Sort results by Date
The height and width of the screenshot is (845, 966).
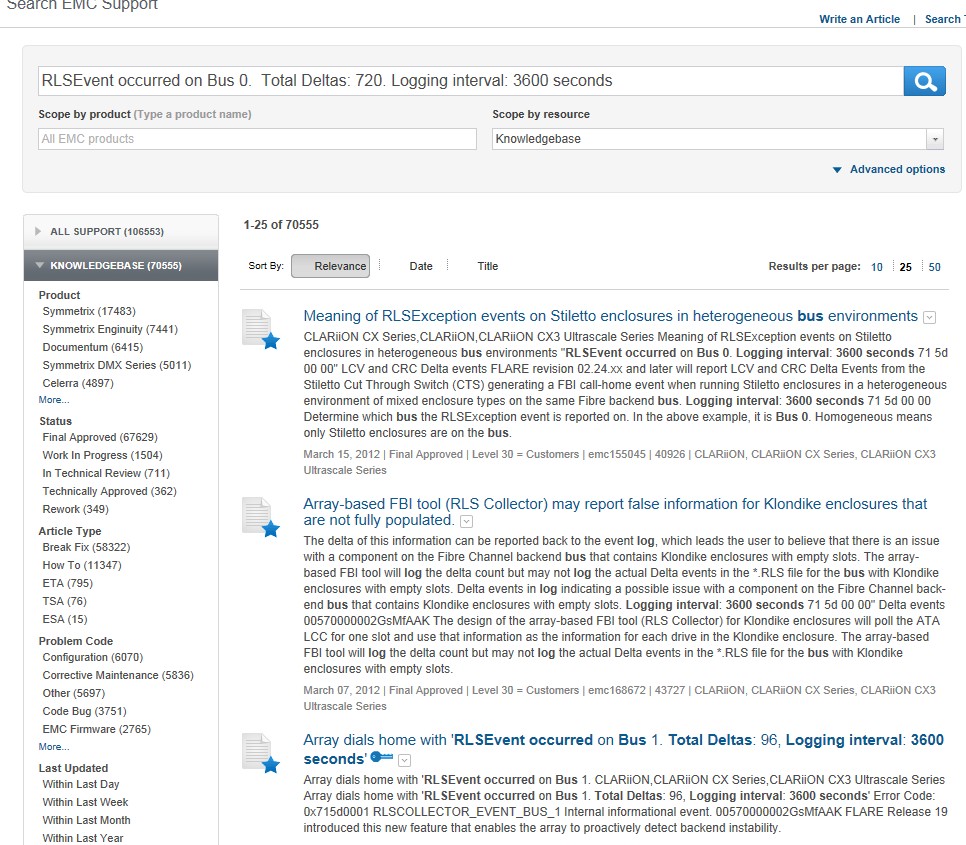[x=421, y=266]
